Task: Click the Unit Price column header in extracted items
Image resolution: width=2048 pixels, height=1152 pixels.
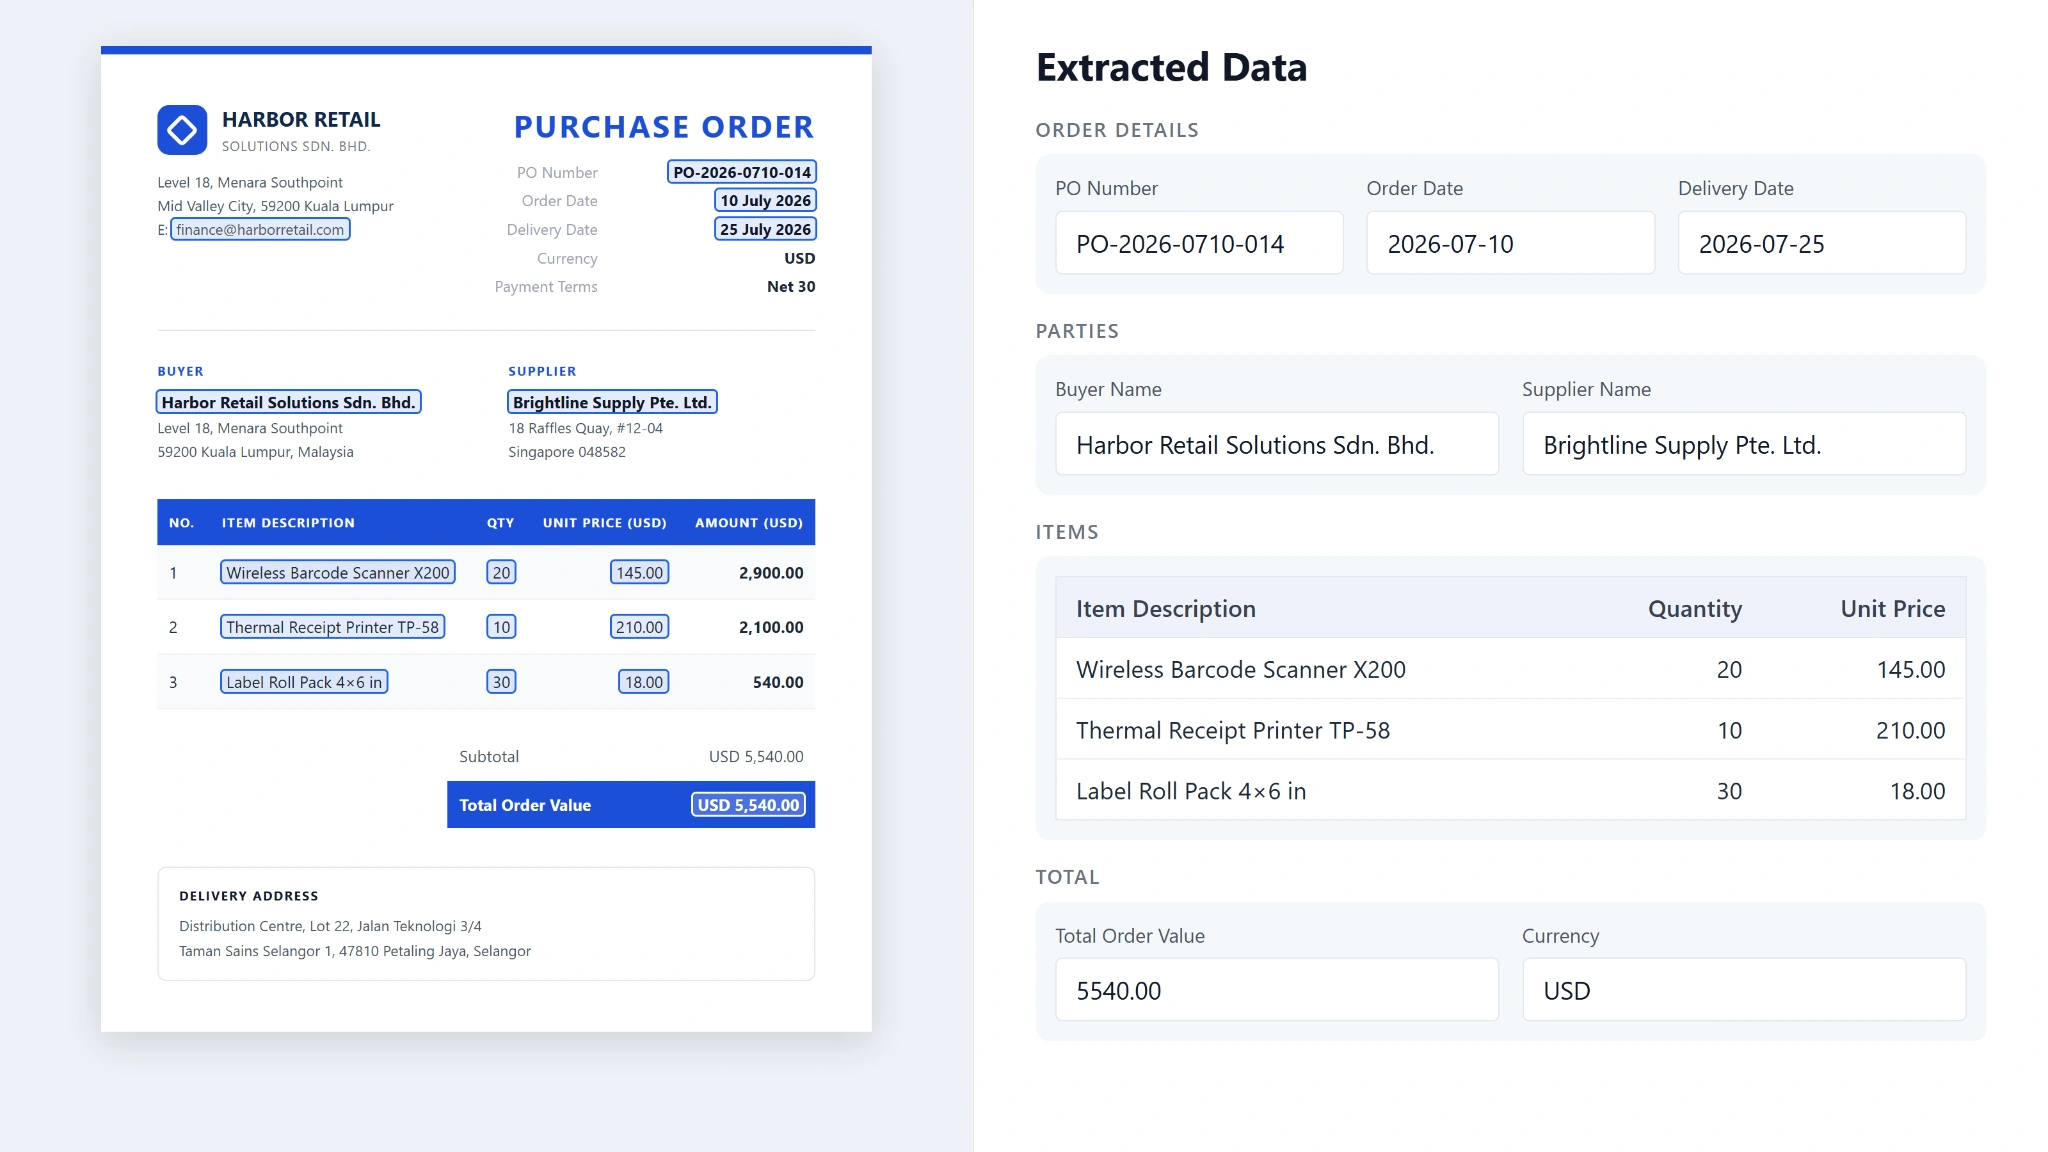Action: (x=1893, y=608)
